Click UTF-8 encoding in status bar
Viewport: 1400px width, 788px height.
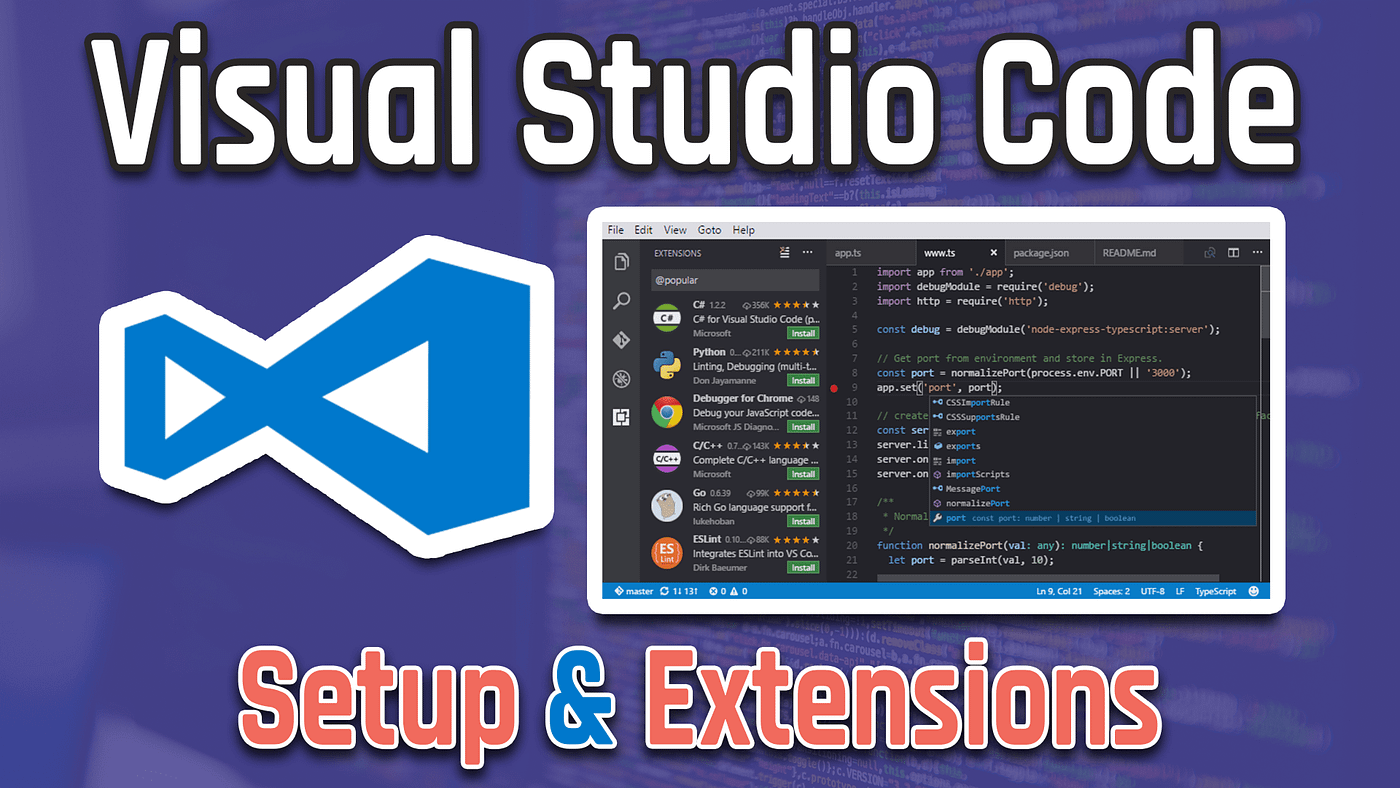1152,591
